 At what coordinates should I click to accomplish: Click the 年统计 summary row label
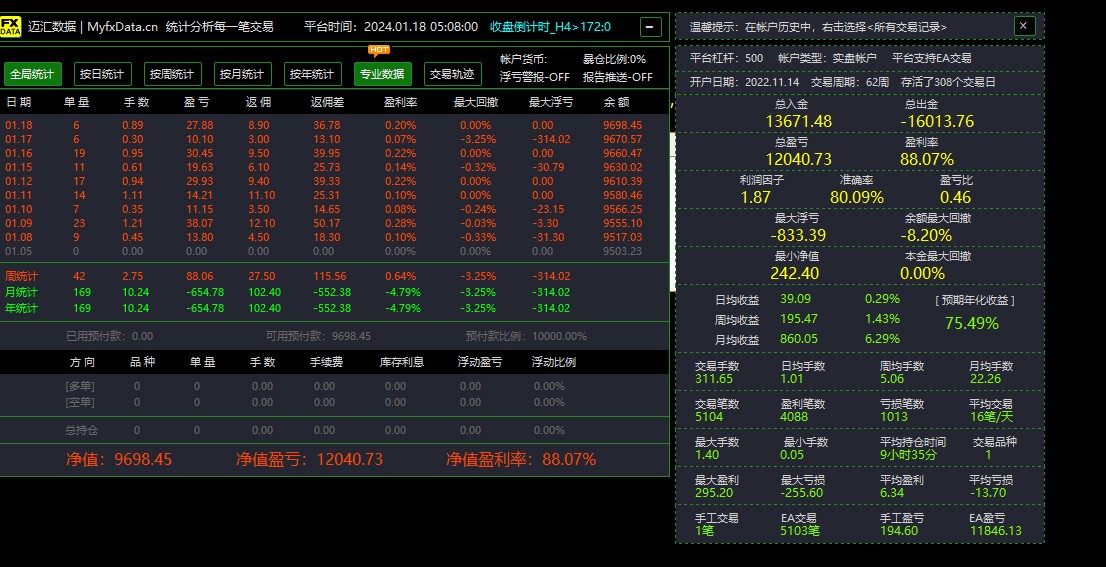(x=22, y=308)
